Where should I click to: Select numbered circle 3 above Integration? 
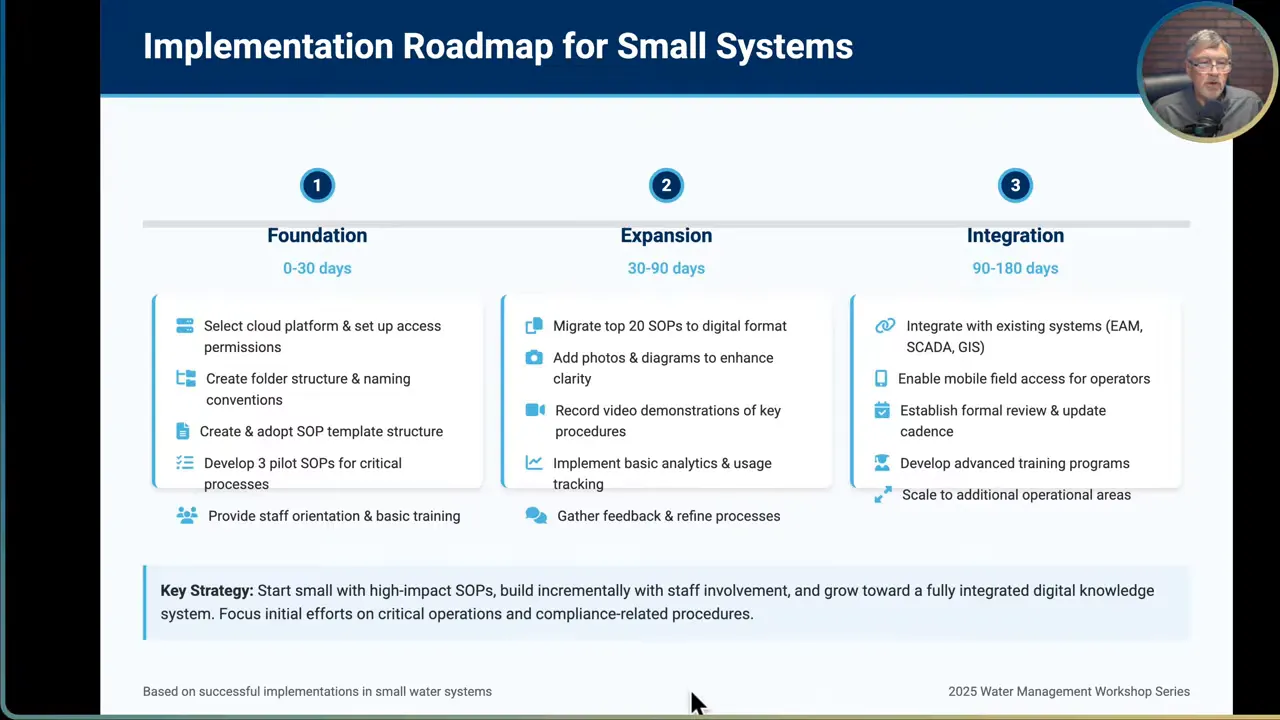tap(1015, 185)
